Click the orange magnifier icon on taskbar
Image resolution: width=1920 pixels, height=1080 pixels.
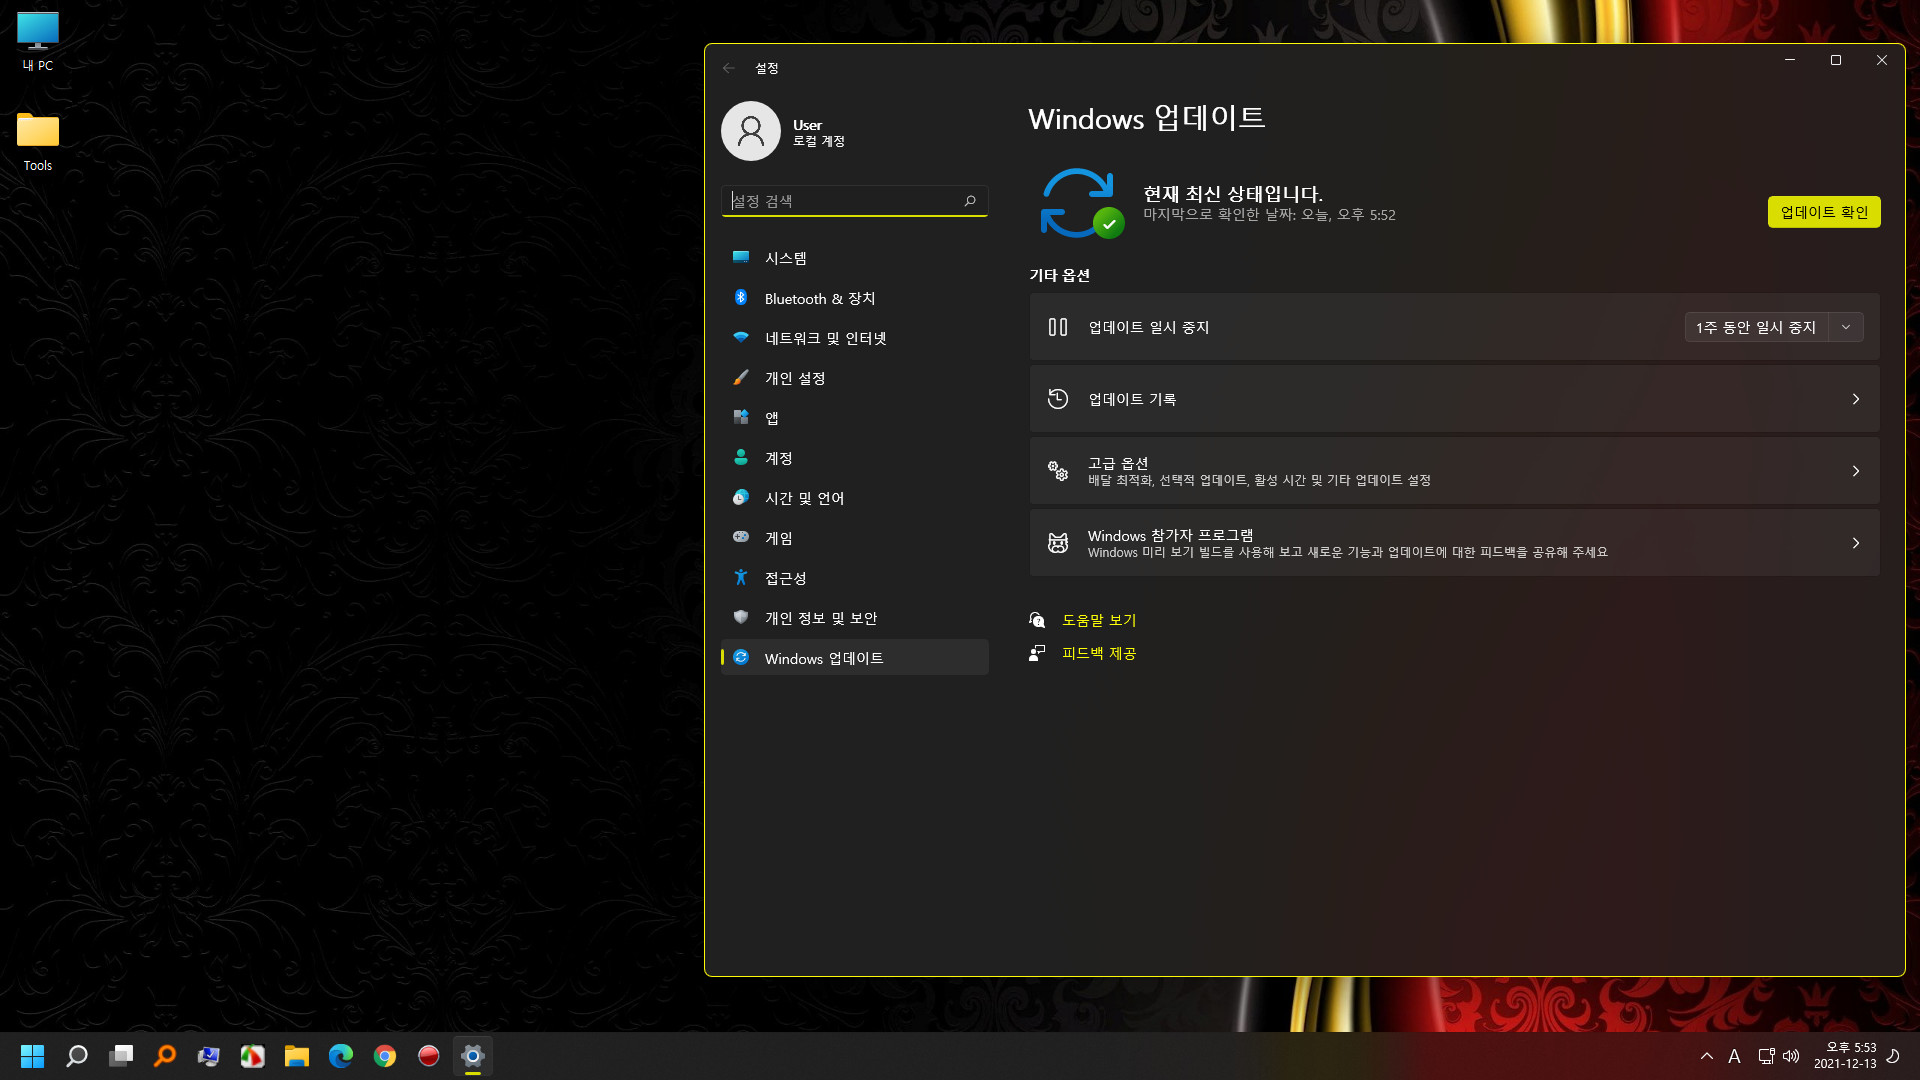click(x=165, y=1056)
